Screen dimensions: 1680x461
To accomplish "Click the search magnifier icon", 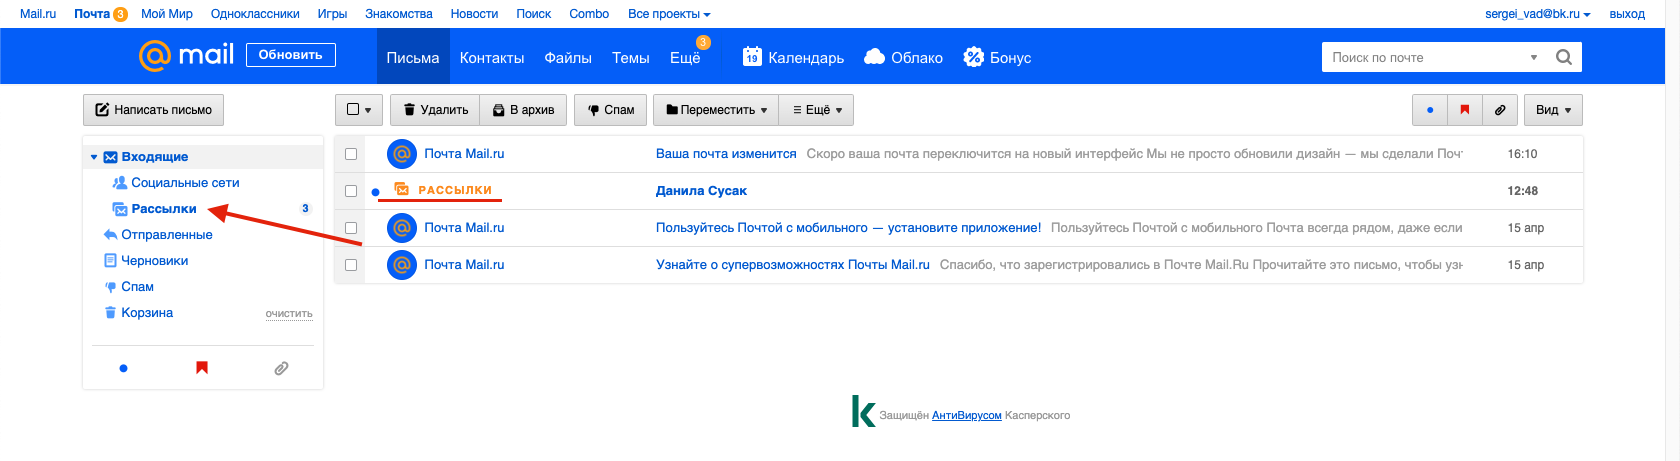I will pos(1564,57).
